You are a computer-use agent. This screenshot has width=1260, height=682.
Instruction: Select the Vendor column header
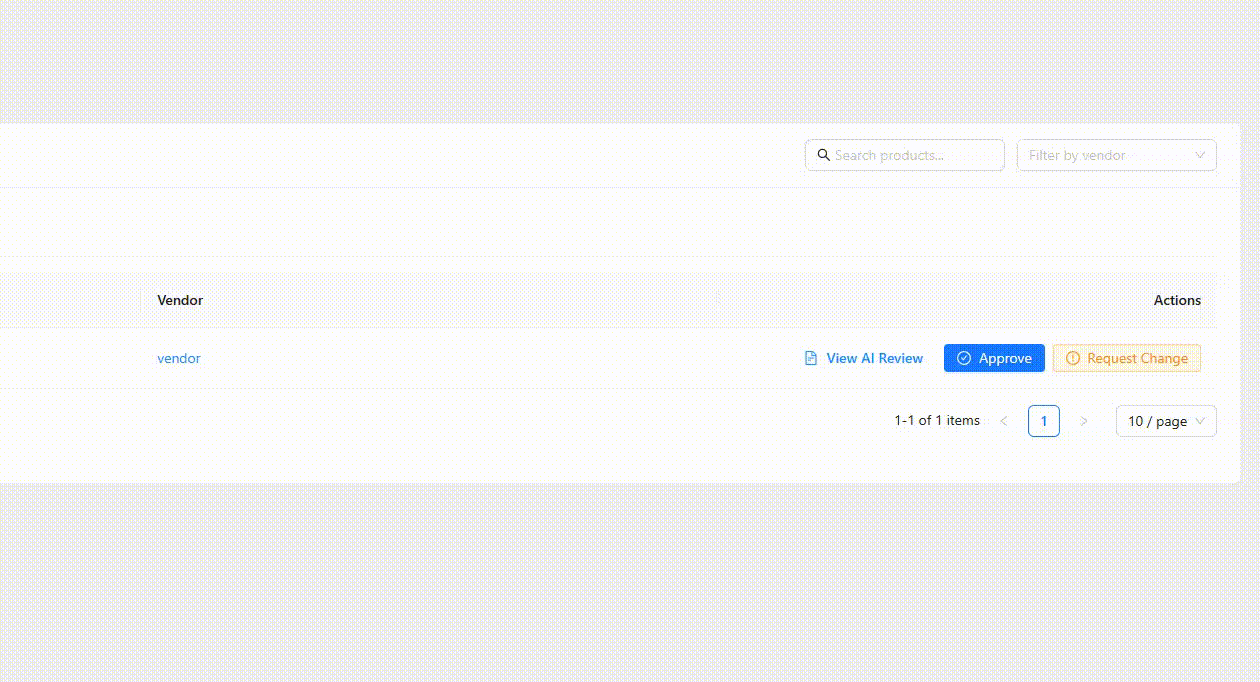coord(180,300)
